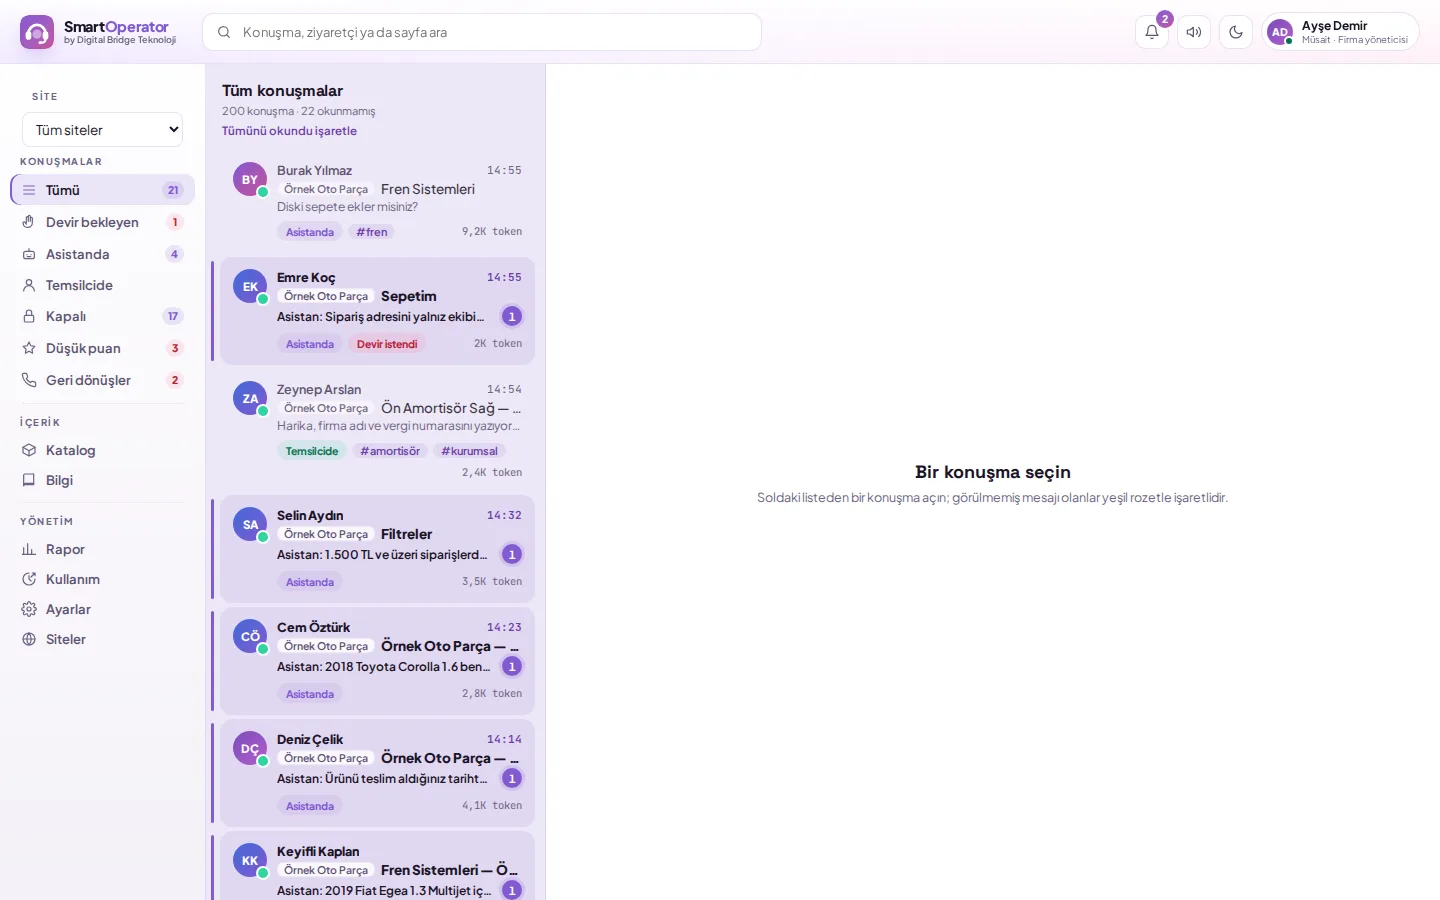Click the #fren tag
Screen dimensions: 1440x900
coord(372,232)
